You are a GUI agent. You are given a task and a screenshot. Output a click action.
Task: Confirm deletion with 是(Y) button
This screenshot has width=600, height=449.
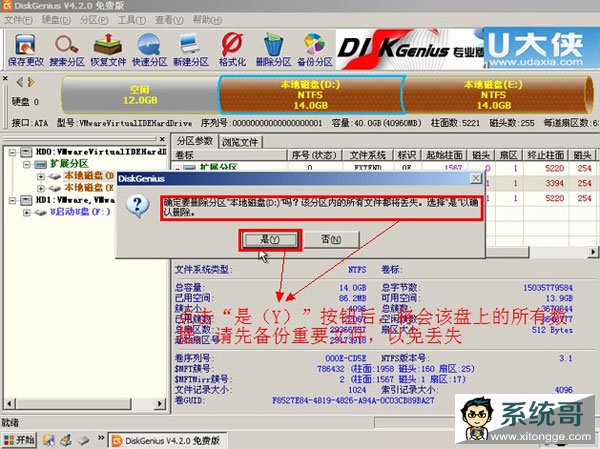(270, 240)
